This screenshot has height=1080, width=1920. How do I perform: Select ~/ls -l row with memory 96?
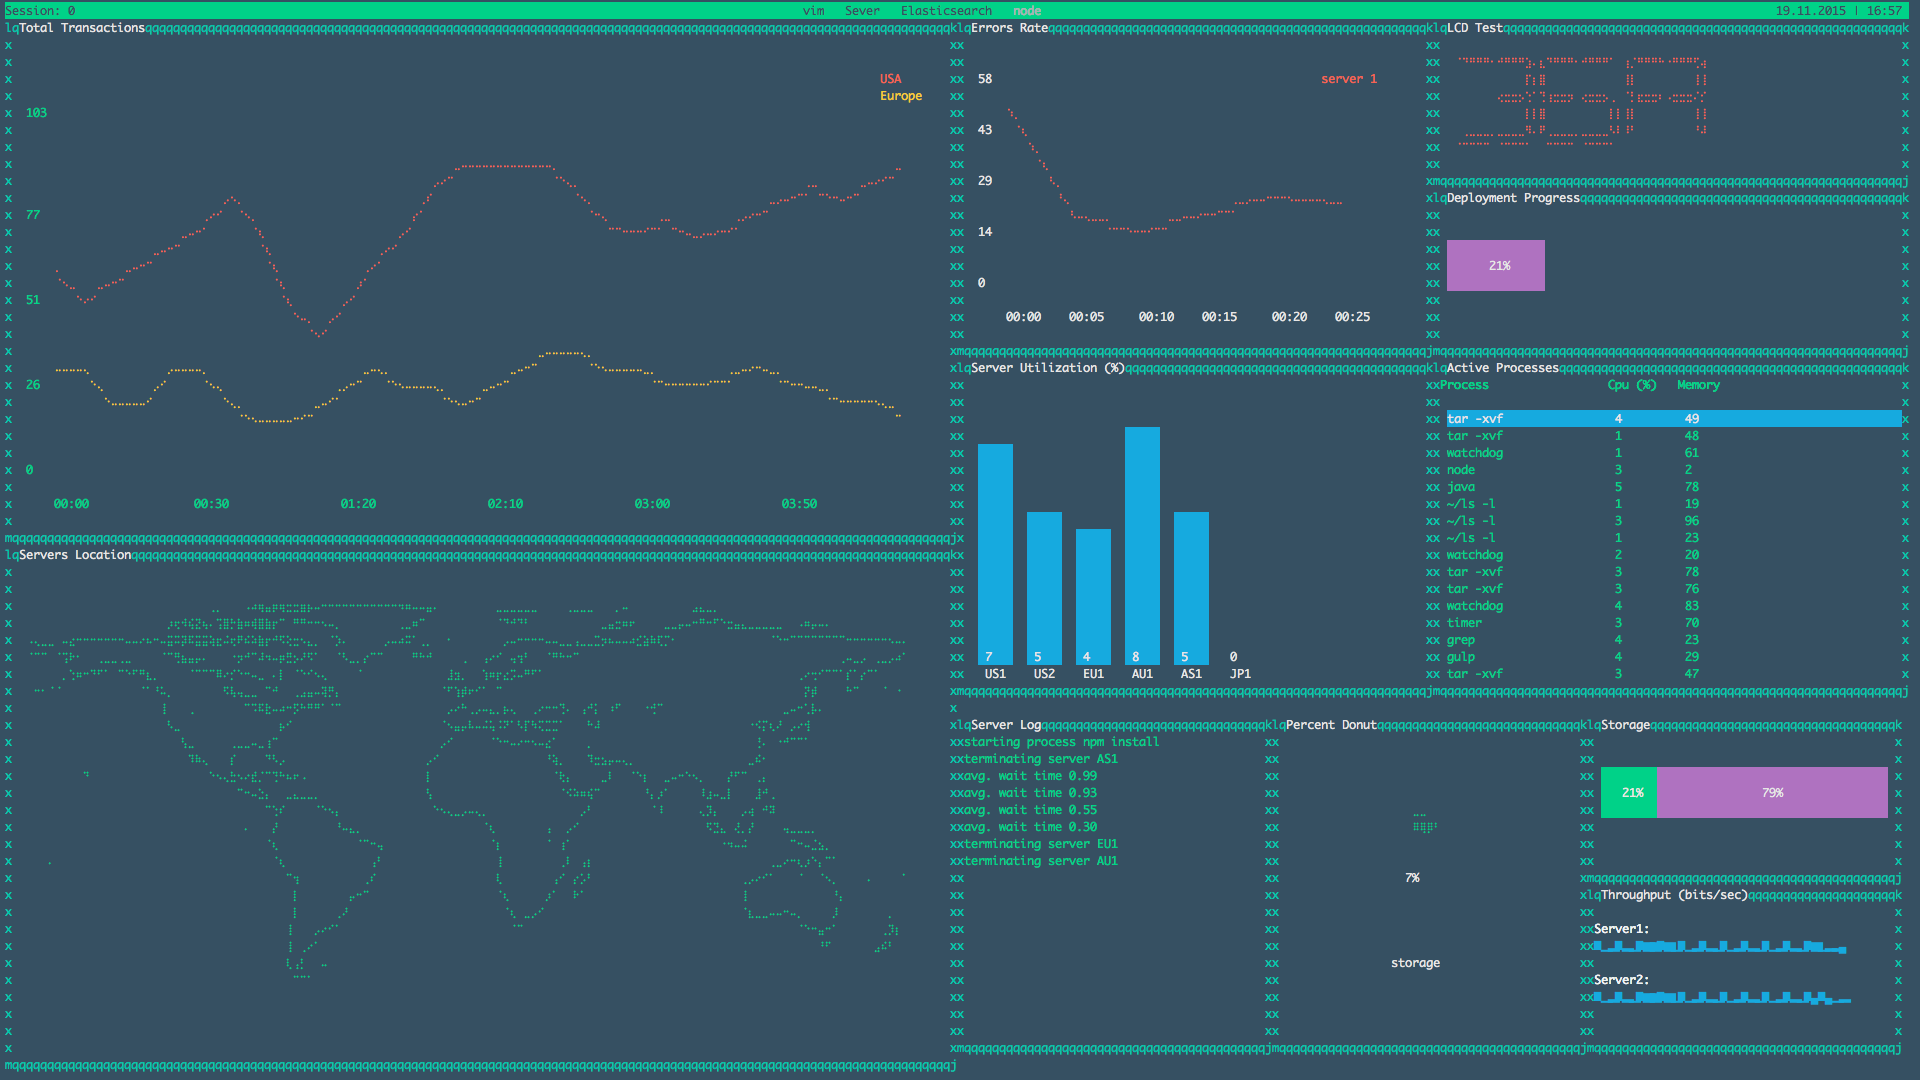[1674, 521]
